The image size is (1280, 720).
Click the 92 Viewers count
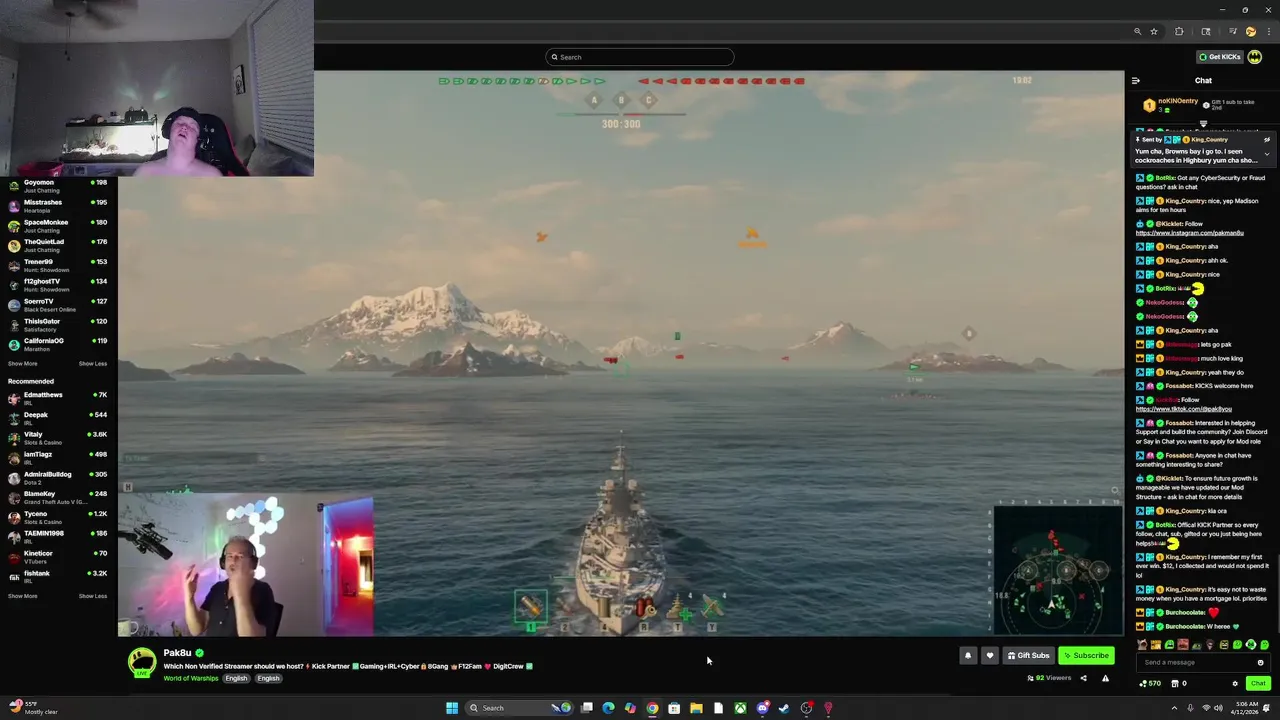(x=1049, y=678)
